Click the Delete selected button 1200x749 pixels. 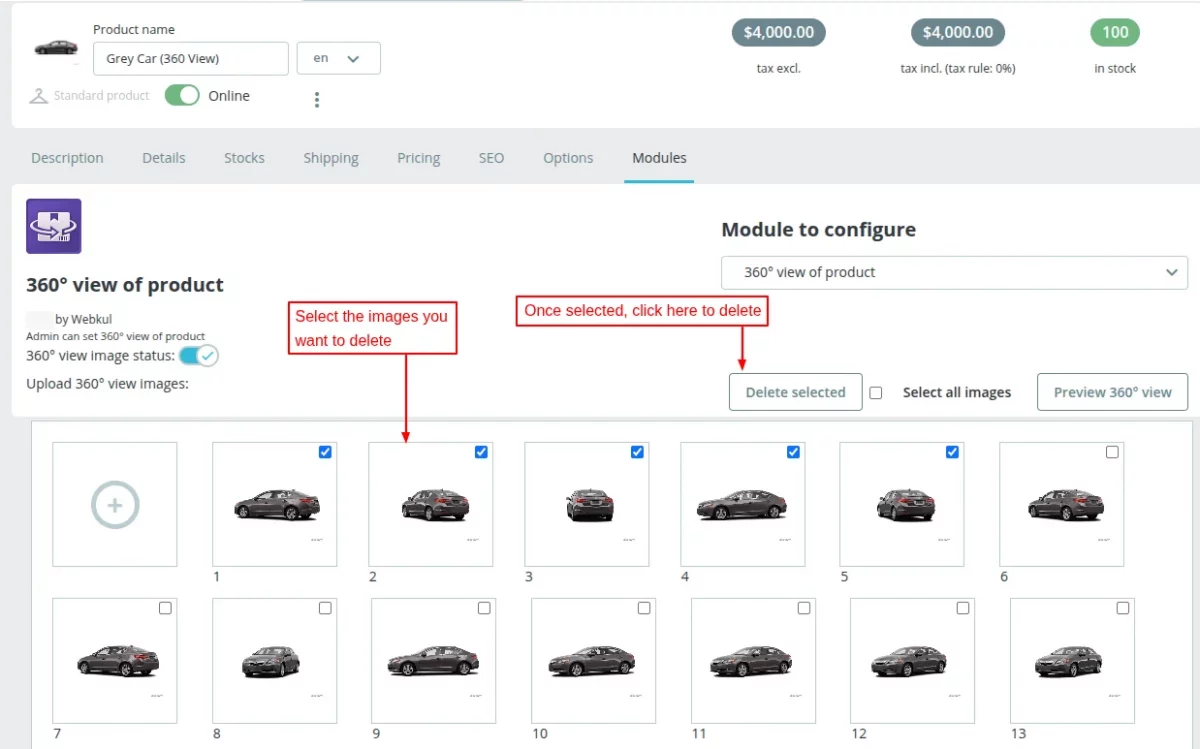coord(795,392)
